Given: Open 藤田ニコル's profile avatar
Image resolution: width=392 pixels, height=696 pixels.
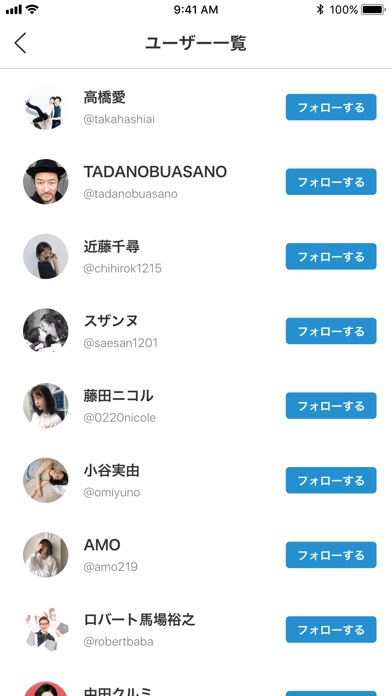Looking at the screenshot, I should point(46,406).
